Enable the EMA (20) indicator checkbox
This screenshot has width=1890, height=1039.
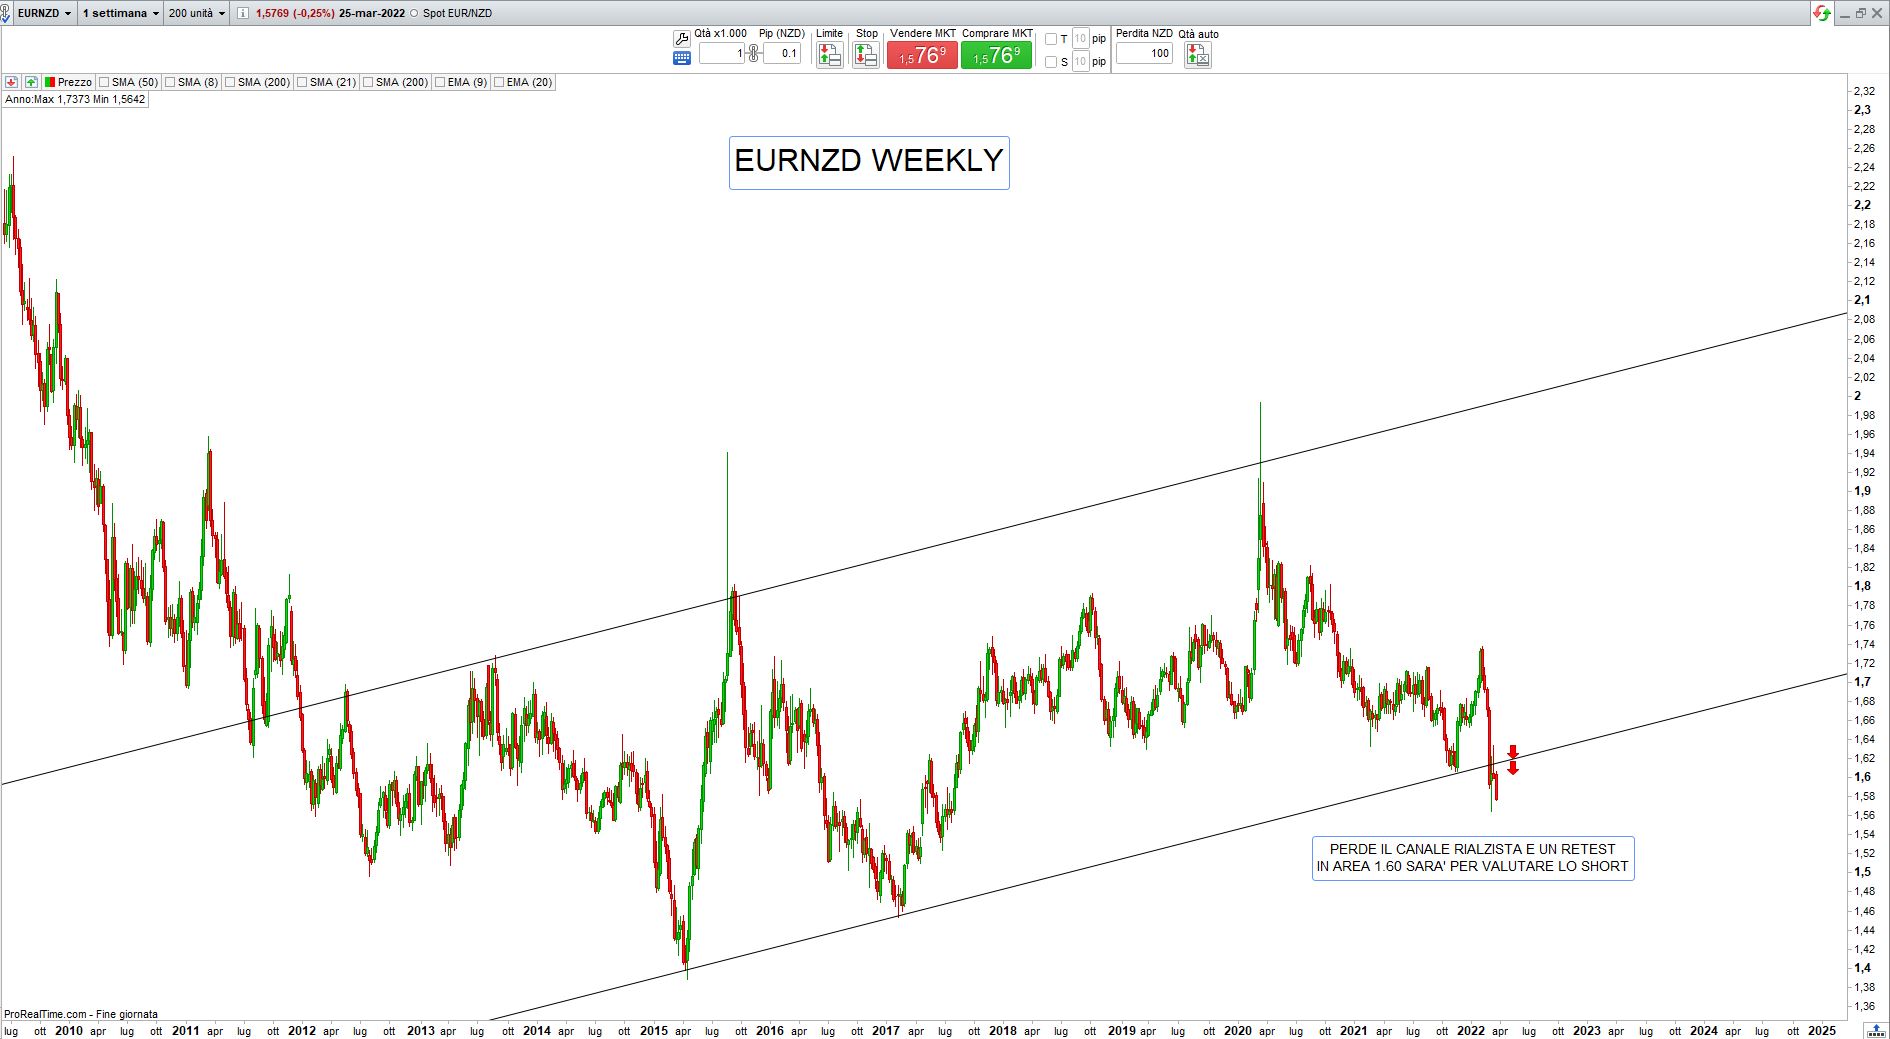(499, 82)
